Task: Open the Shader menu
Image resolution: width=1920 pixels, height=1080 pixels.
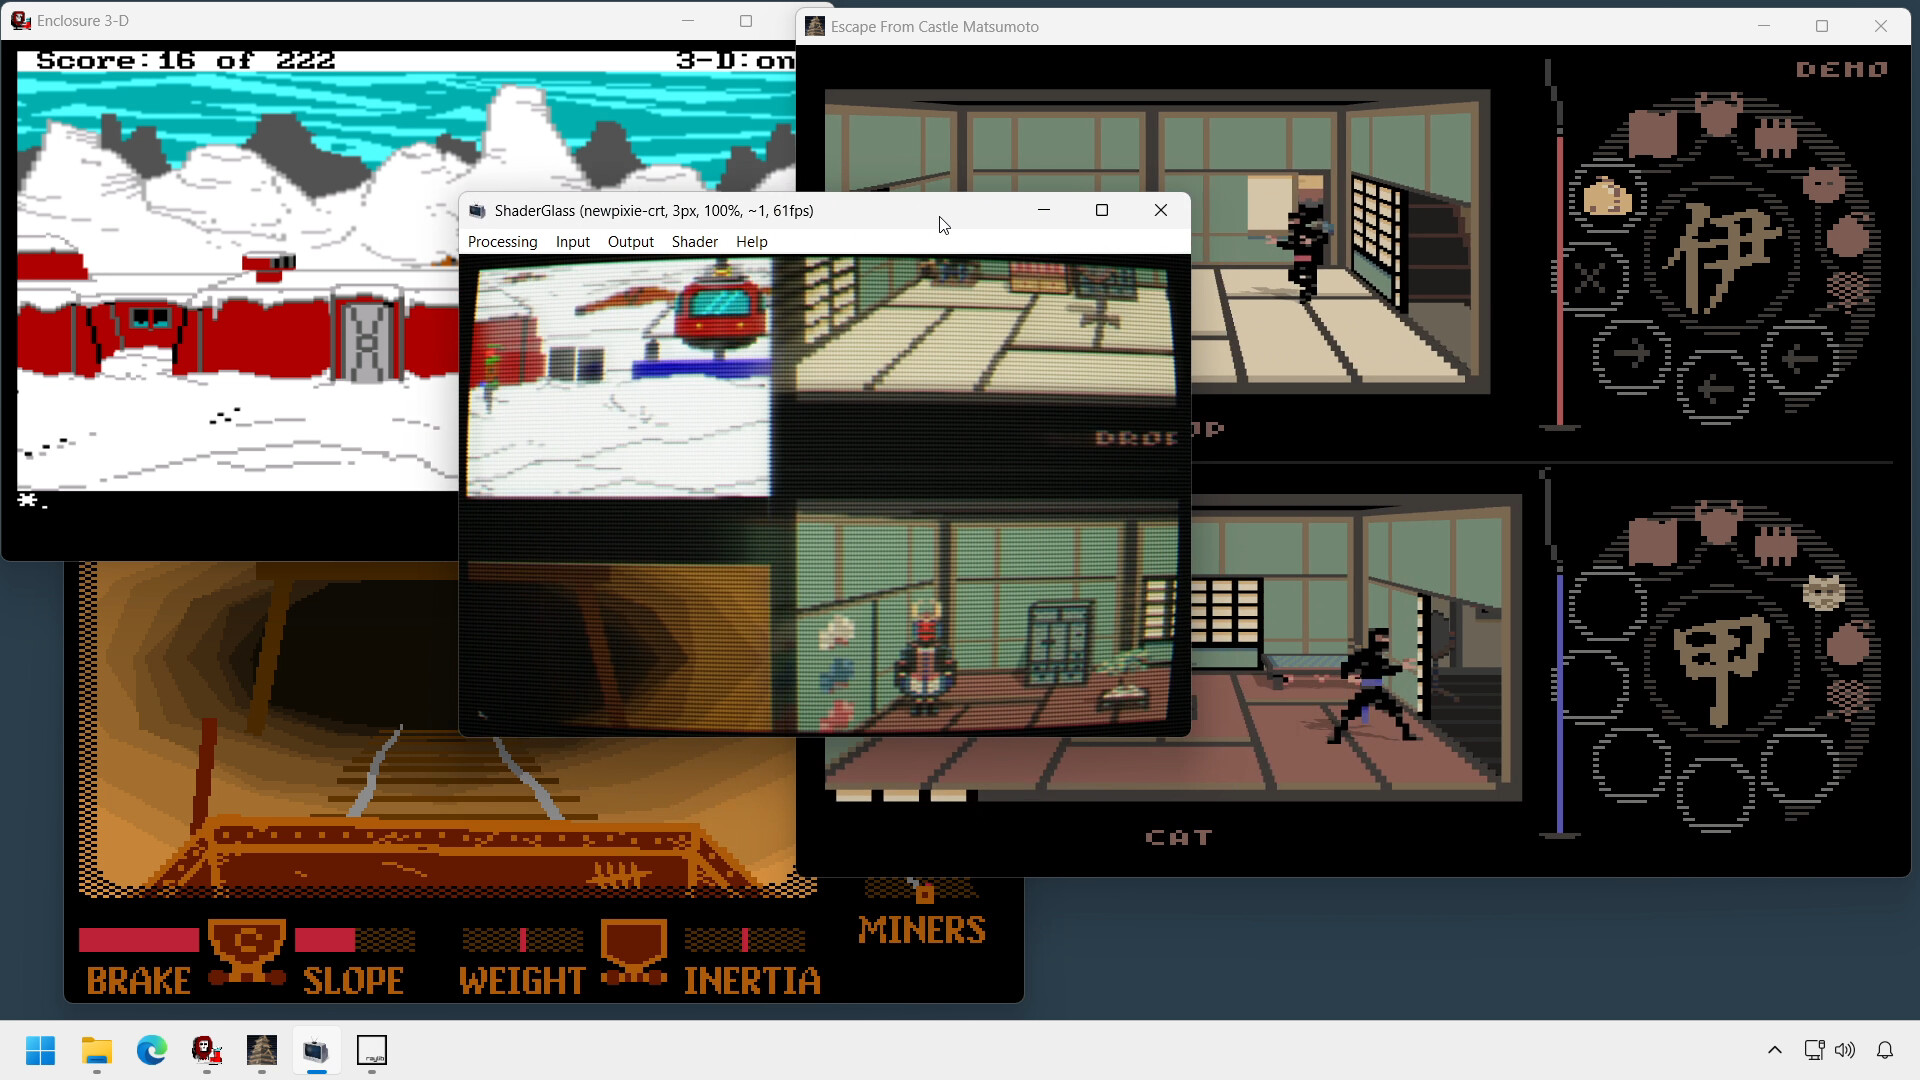Action: coord(694,242)
